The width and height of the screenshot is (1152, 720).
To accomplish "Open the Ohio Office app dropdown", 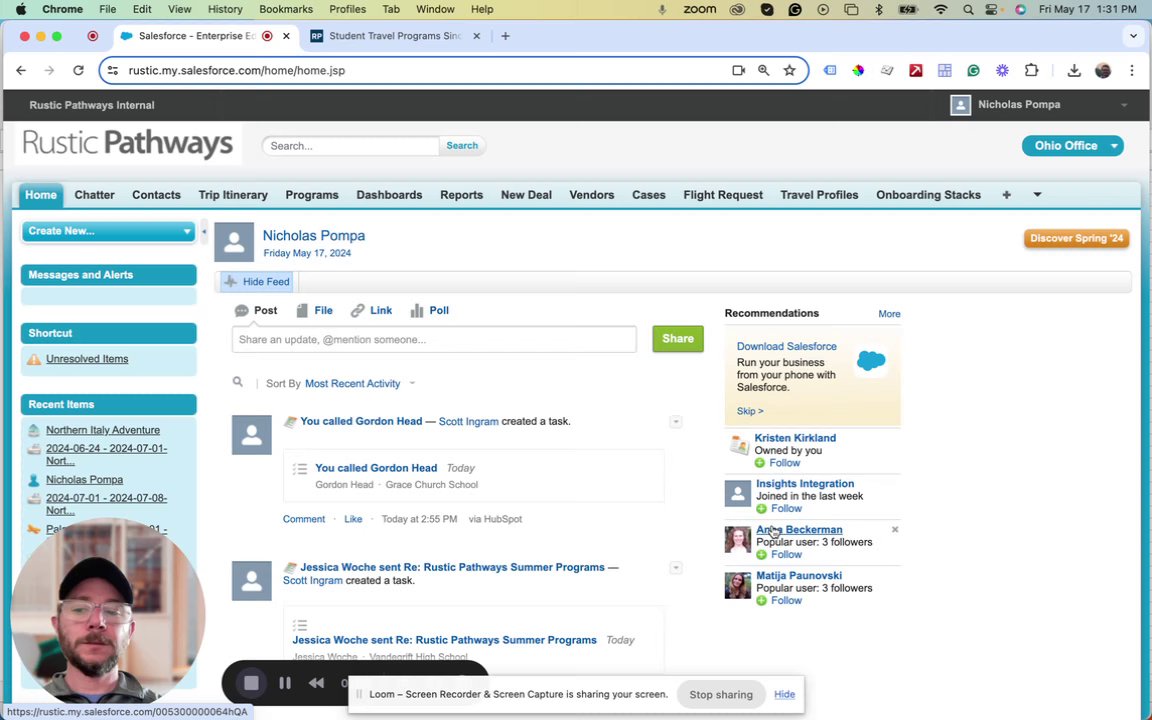I will 1072,145.
